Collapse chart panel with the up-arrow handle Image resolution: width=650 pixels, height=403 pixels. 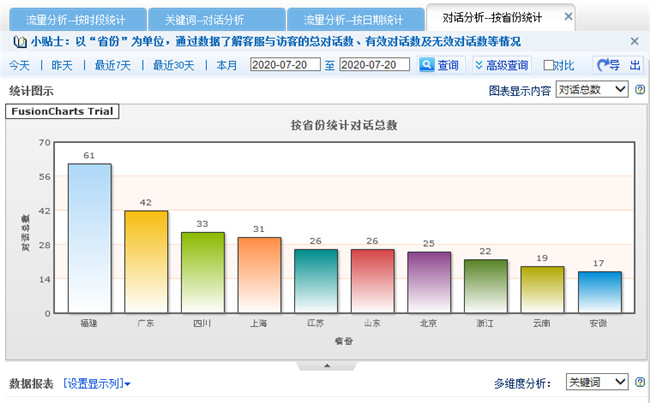(325, 366)
